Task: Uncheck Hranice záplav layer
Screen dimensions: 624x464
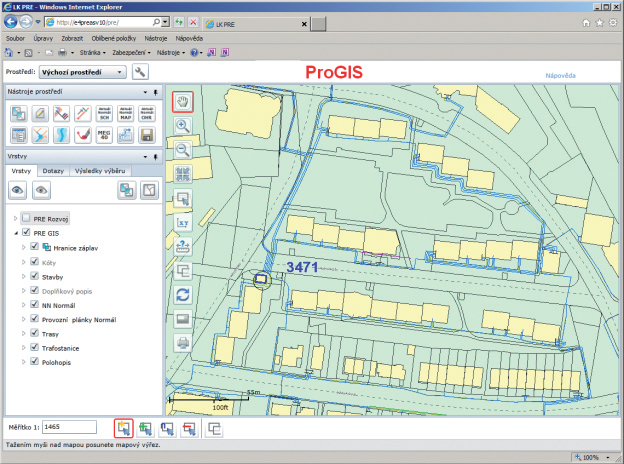Action: coord(35,247)
